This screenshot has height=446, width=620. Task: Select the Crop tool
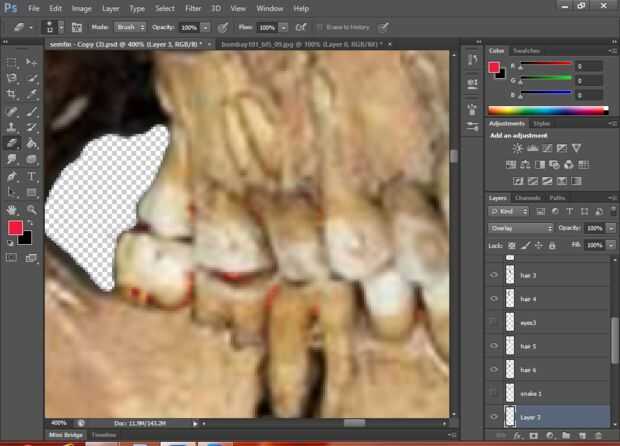point(11,94)
